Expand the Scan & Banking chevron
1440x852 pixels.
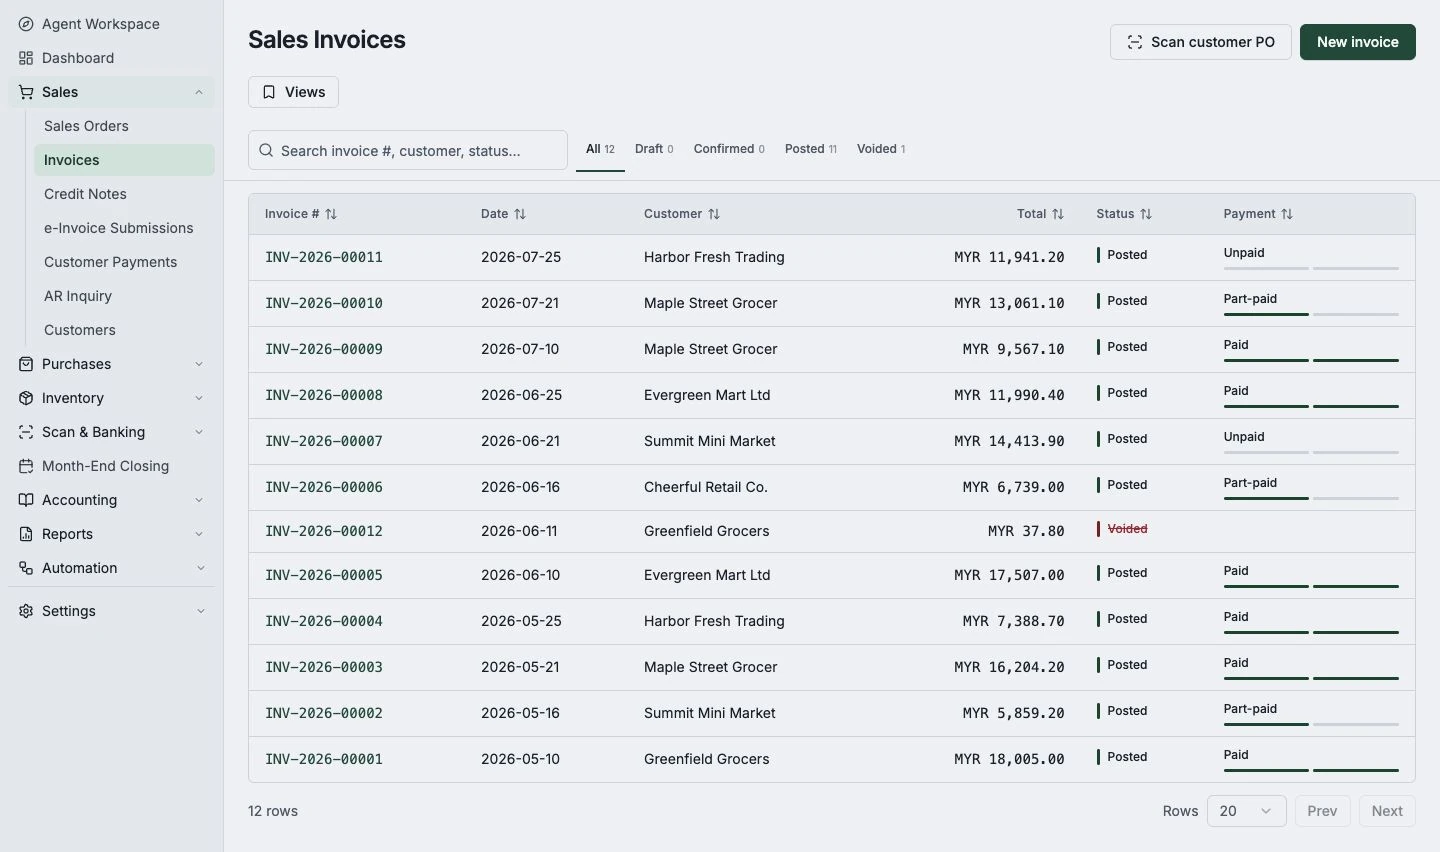(x=199, y=432)
